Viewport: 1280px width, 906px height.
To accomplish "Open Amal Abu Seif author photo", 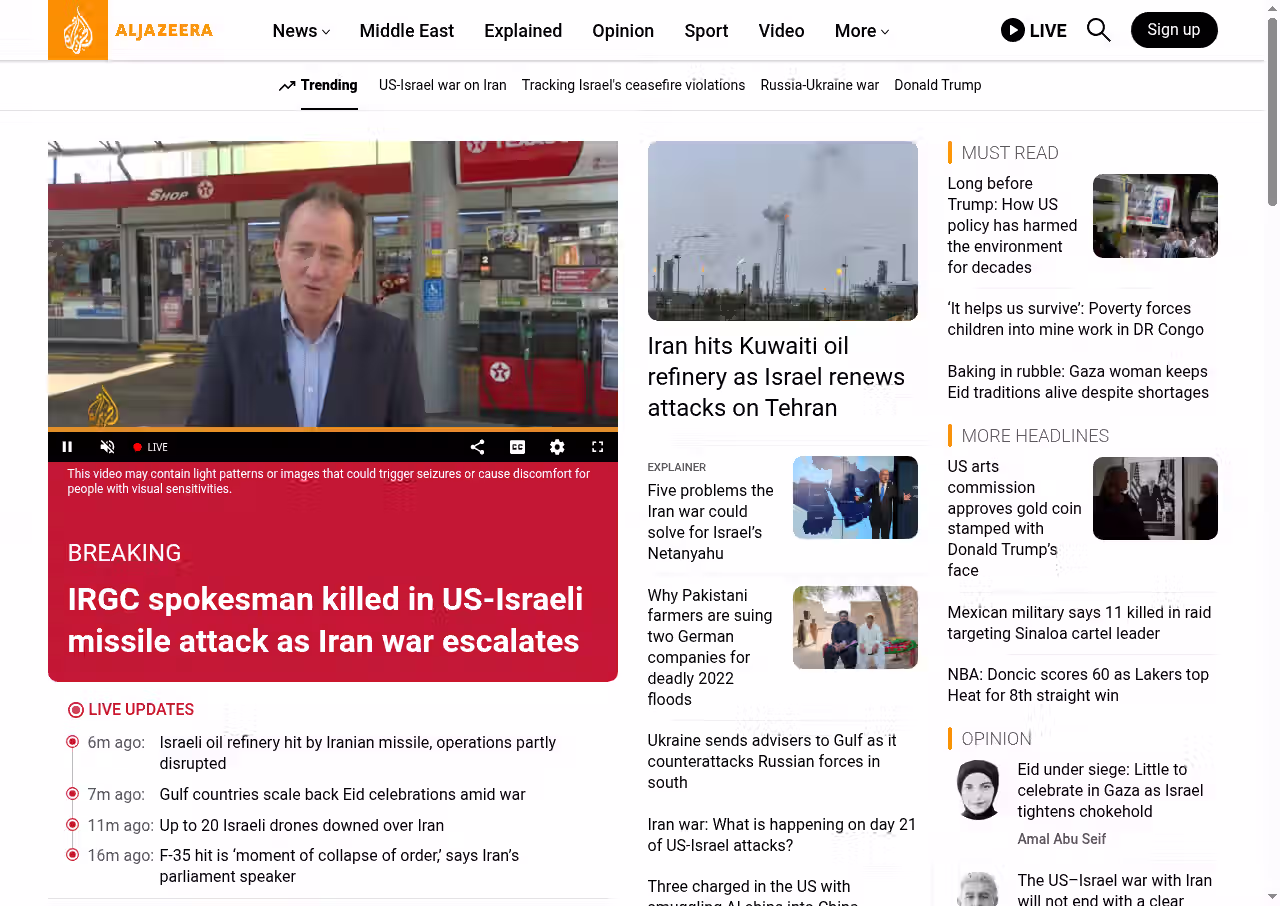I will point(977,790).
